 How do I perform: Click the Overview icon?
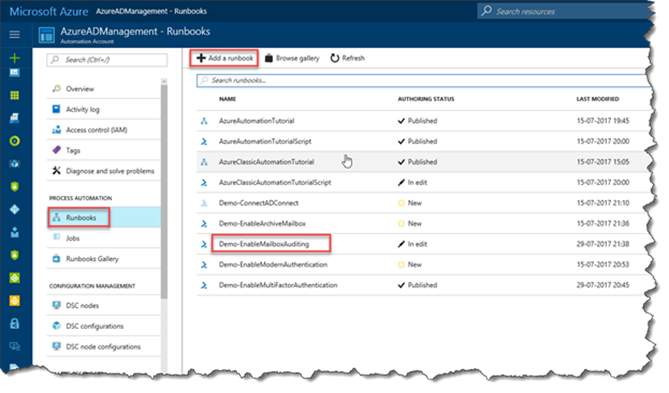click(56, 88)
